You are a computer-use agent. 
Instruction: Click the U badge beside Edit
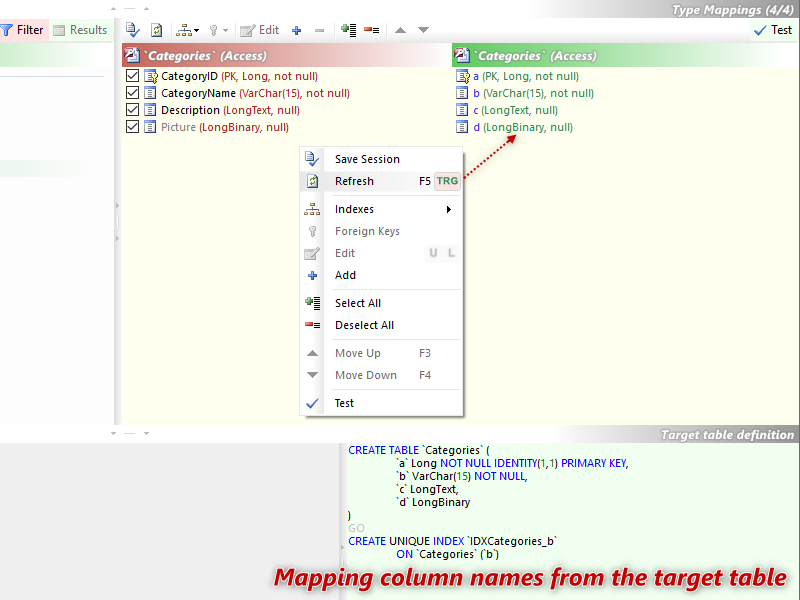tap(433, 253)
